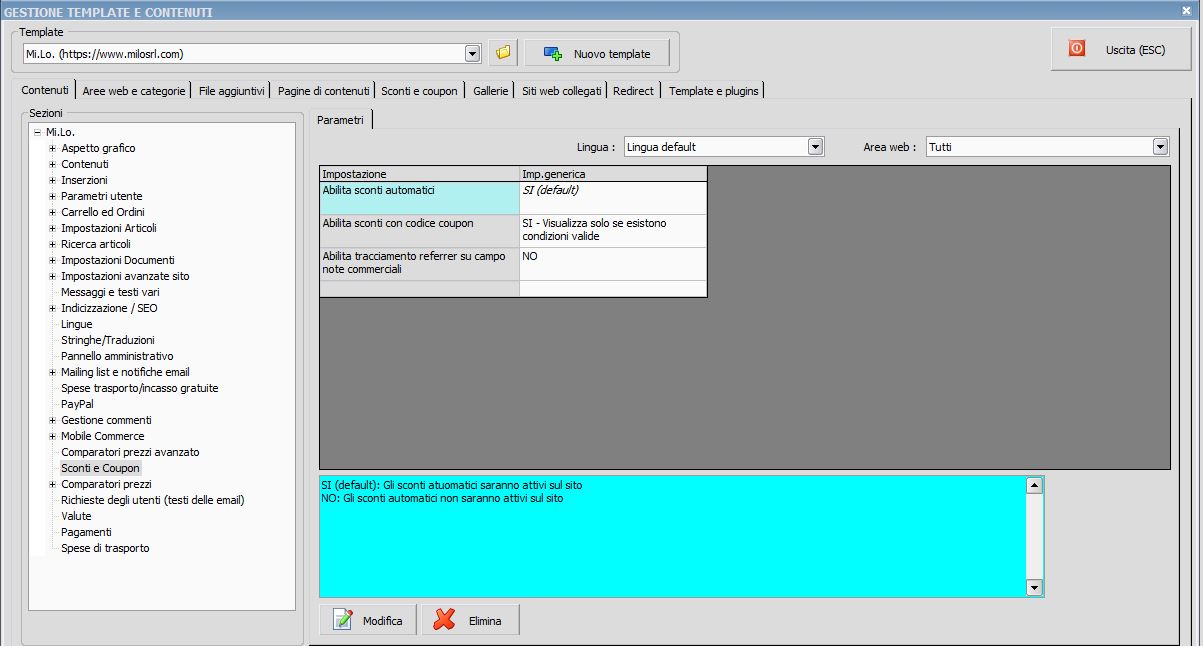Switch to Aree web e categorie tab
1203x646 pixels.
pos(134,91)
